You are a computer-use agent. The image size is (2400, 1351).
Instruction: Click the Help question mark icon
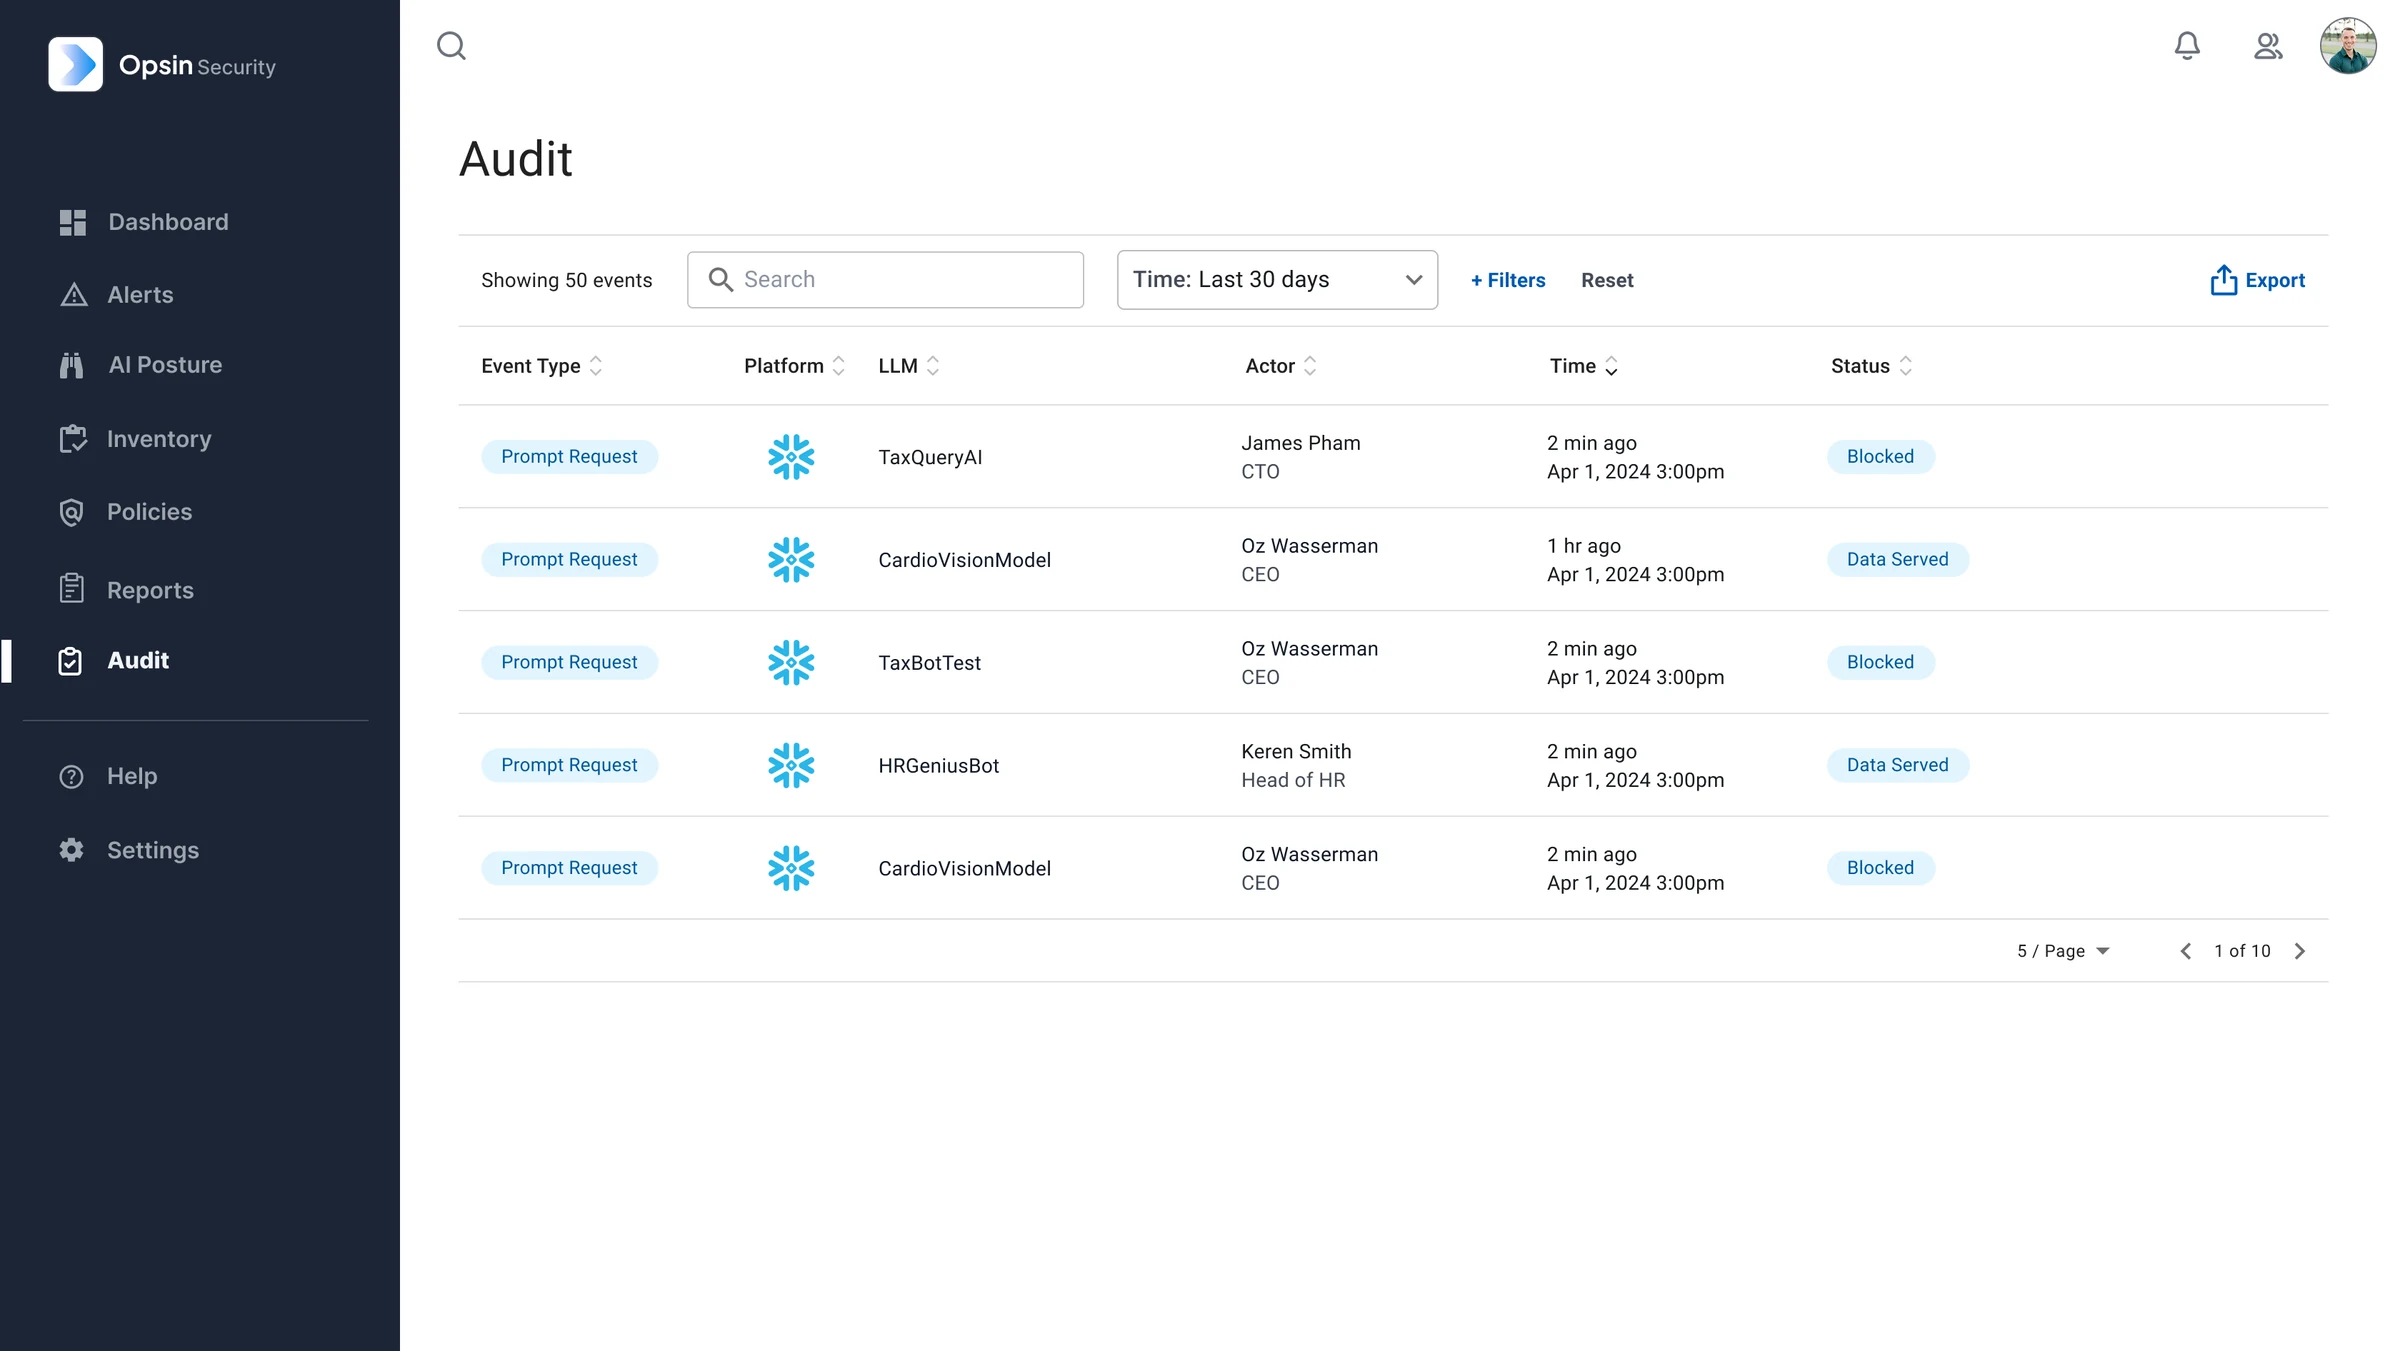[71, 776]
